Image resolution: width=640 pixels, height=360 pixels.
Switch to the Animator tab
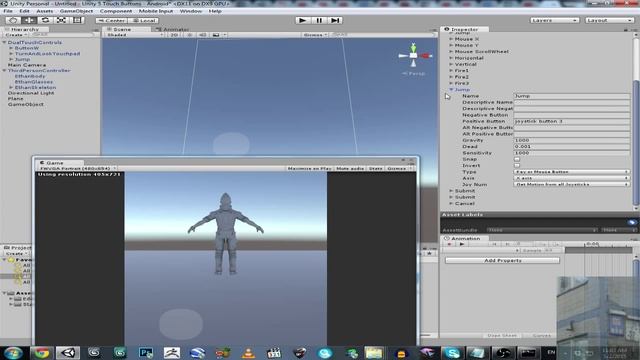tap(173, 29)
